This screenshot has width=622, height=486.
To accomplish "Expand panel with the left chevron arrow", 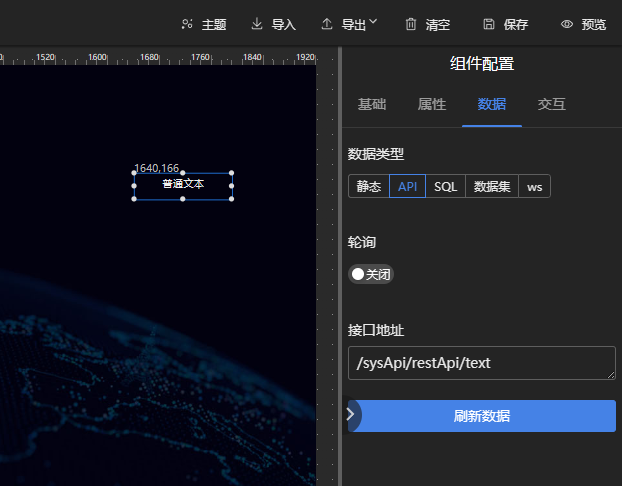I will click(x=351, y=414).
